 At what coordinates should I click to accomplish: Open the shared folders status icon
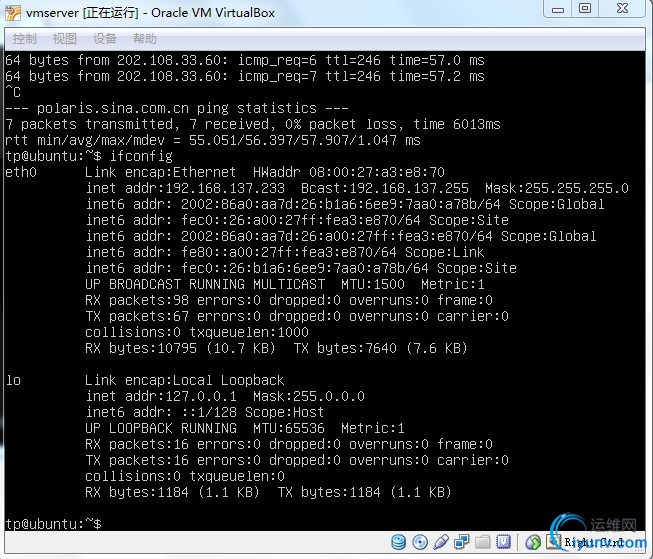coord(482,542)
